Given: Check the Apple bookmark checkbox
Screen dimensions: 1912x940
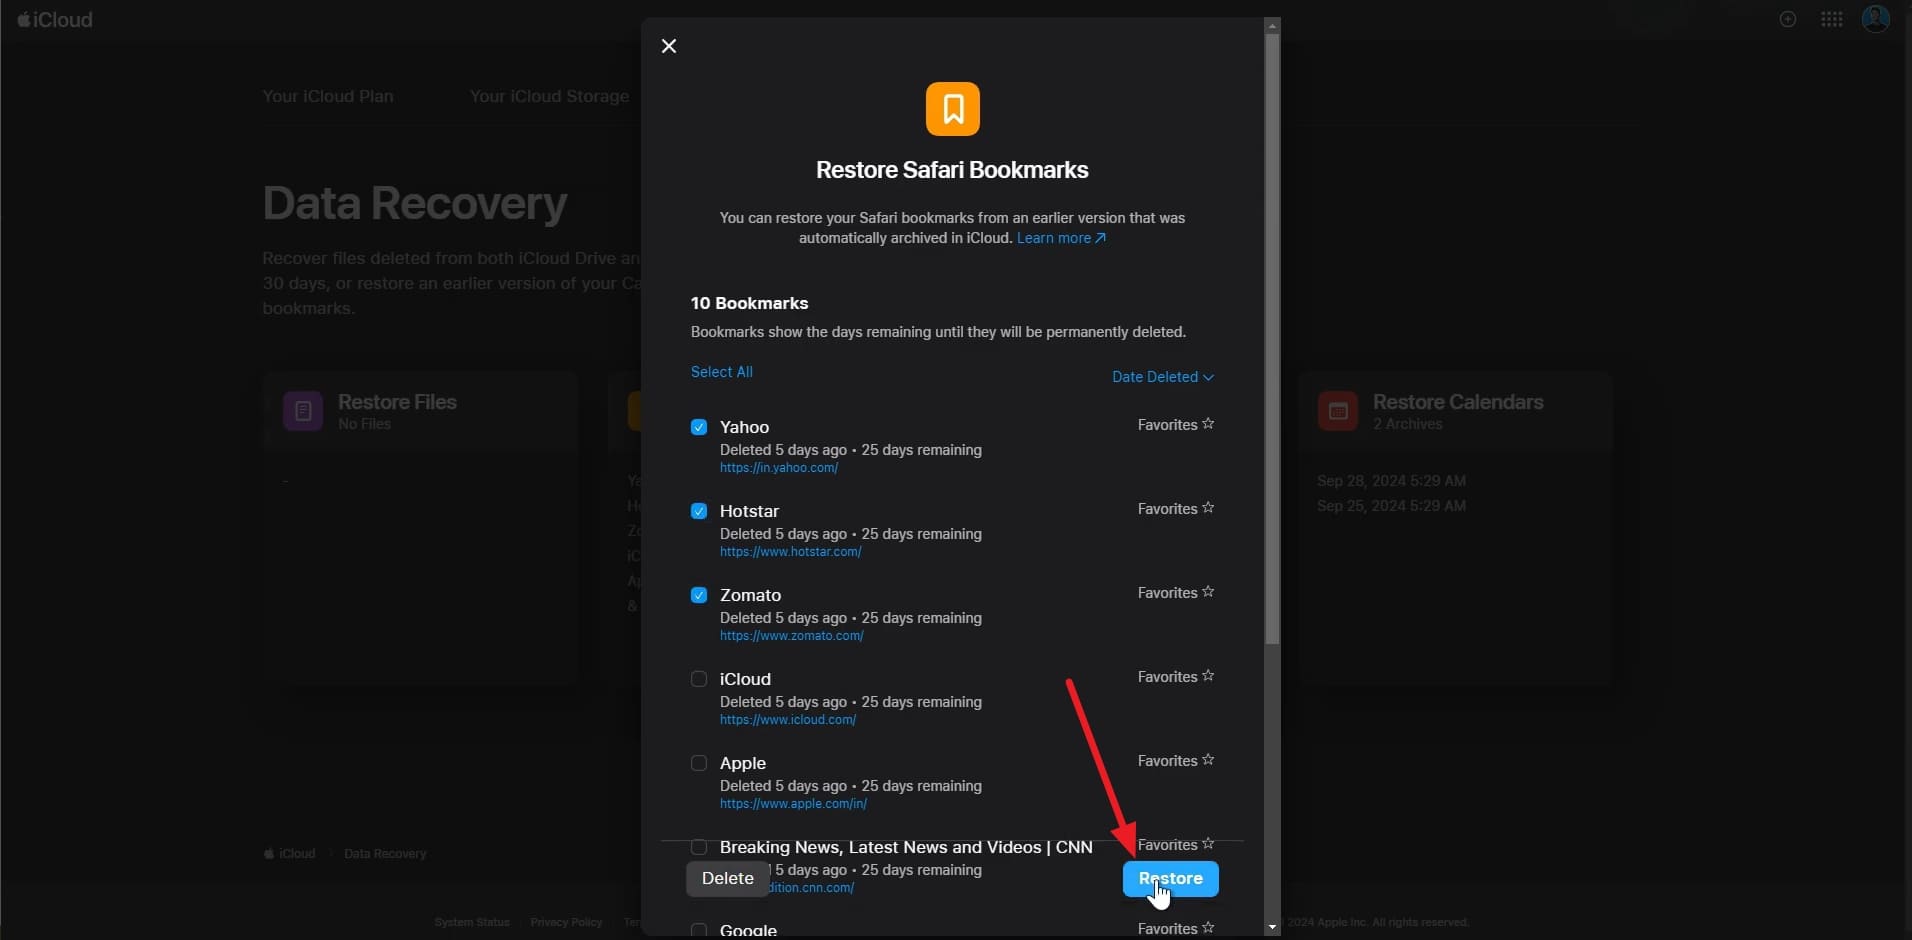Looking at the screenshot, I should (x=699, y=763).
